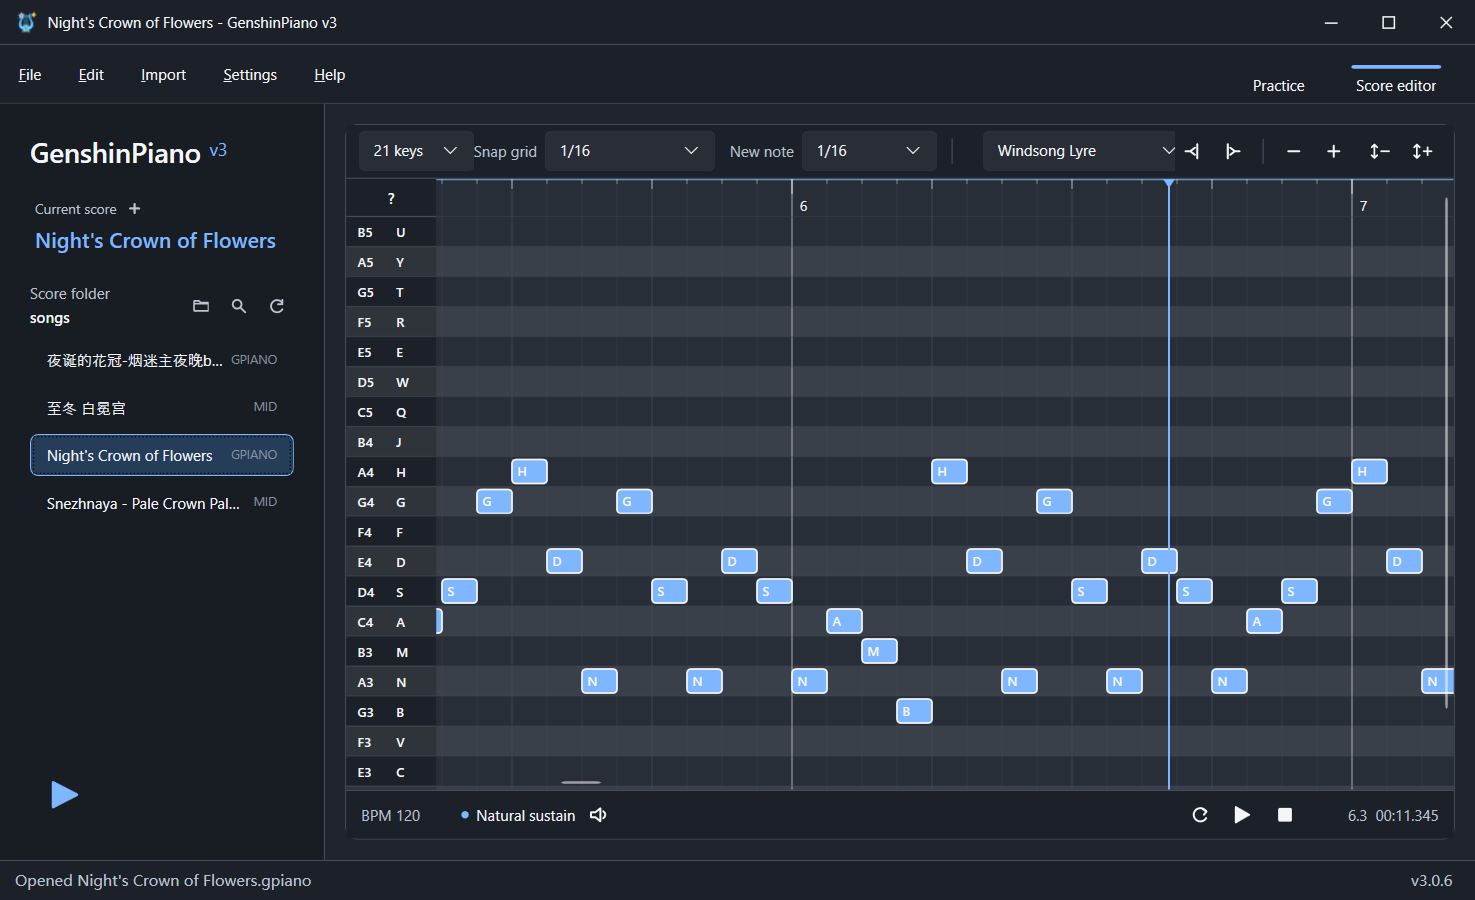
Task: Open the score folder icon
Action: tap(201, 306)
